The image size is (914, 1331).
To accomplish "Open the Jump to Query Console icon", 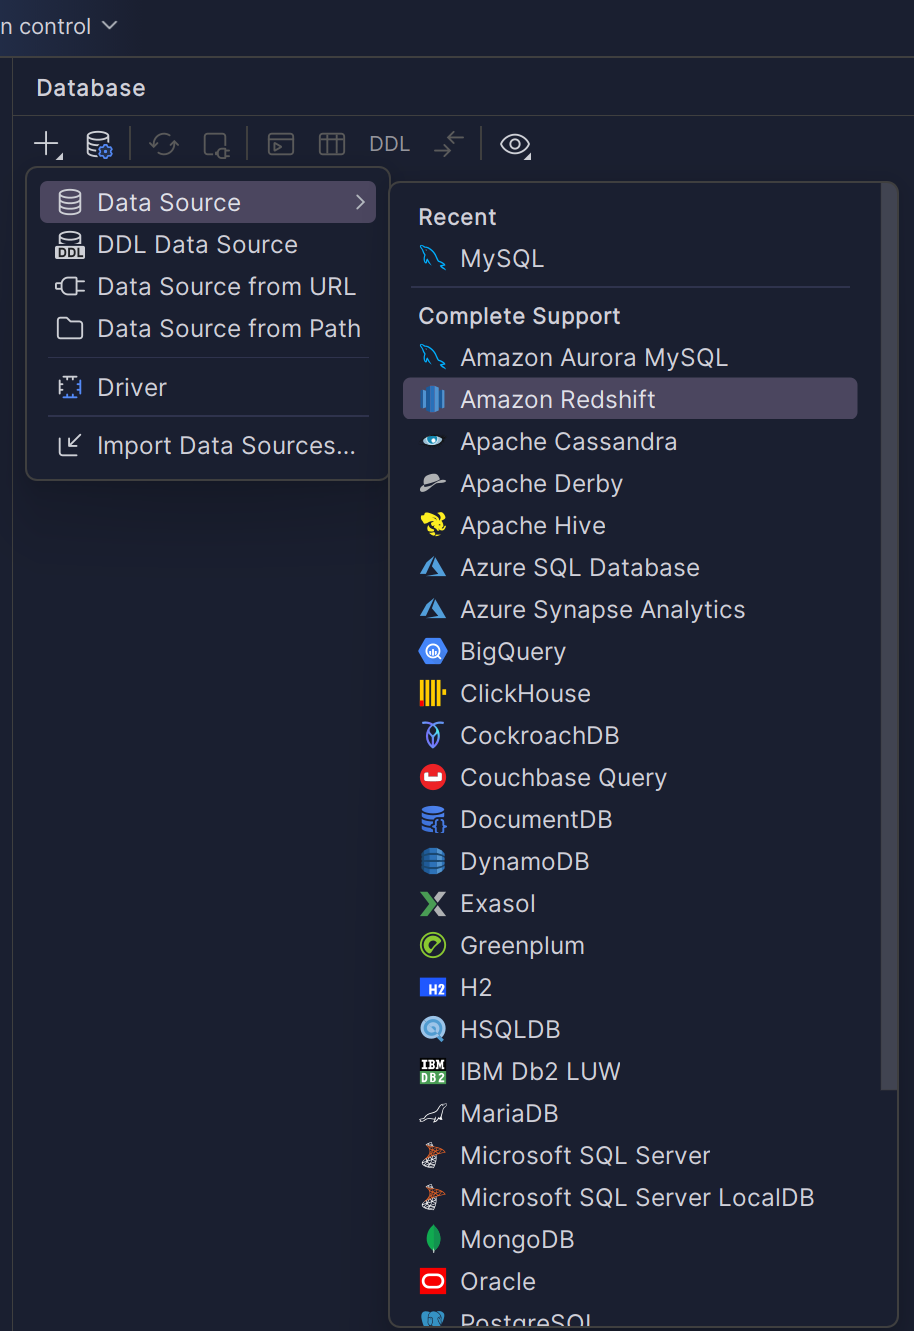I will pos(281,144).
